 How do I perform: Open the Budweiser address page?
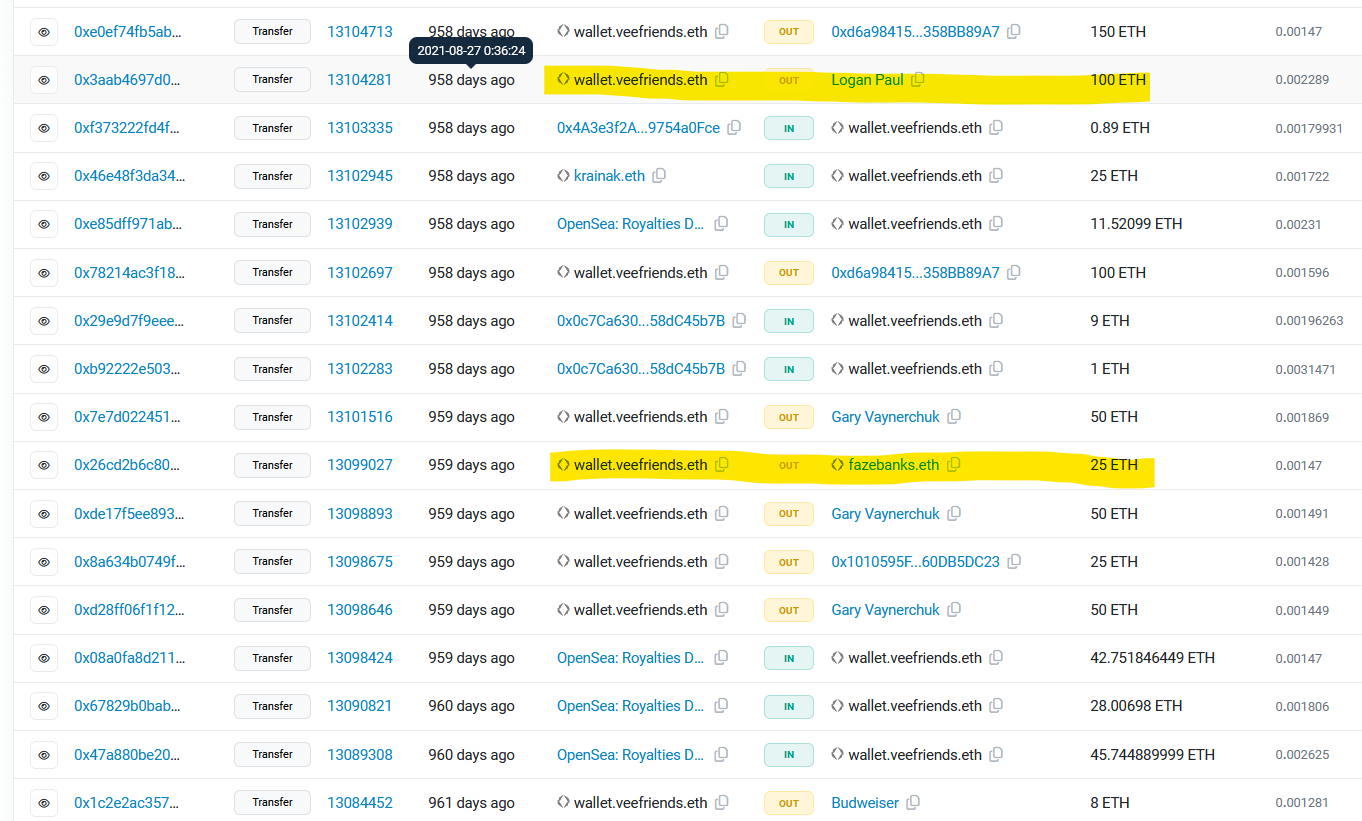pos(865,803)
